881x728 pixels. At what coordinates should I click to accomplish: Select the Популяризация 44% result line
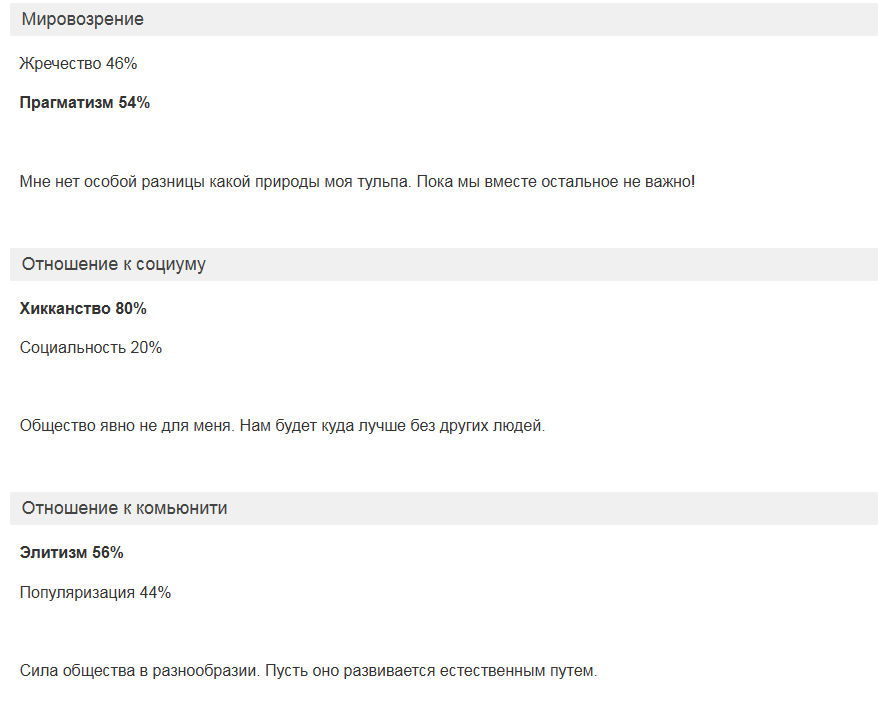[x=95, y=593]
